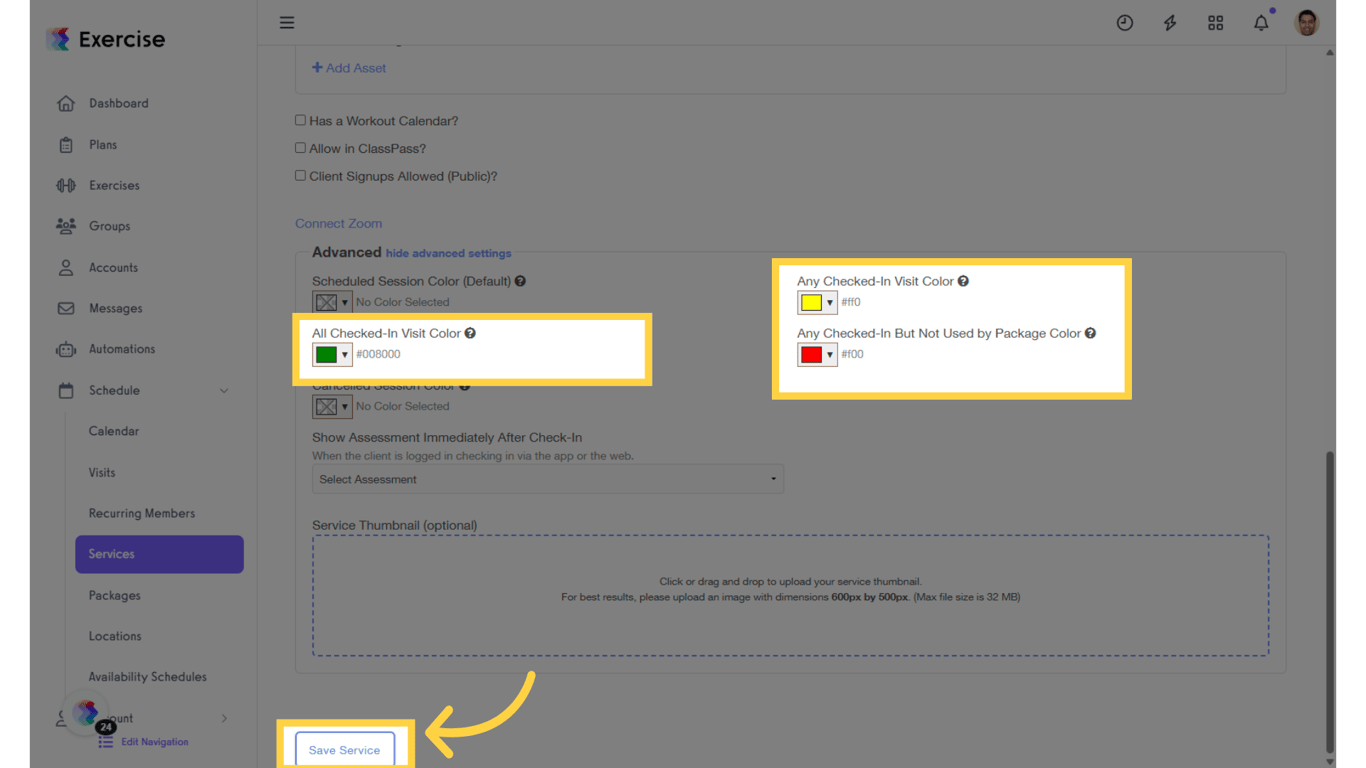Open the notifications bell icon

coord(1261,23)
